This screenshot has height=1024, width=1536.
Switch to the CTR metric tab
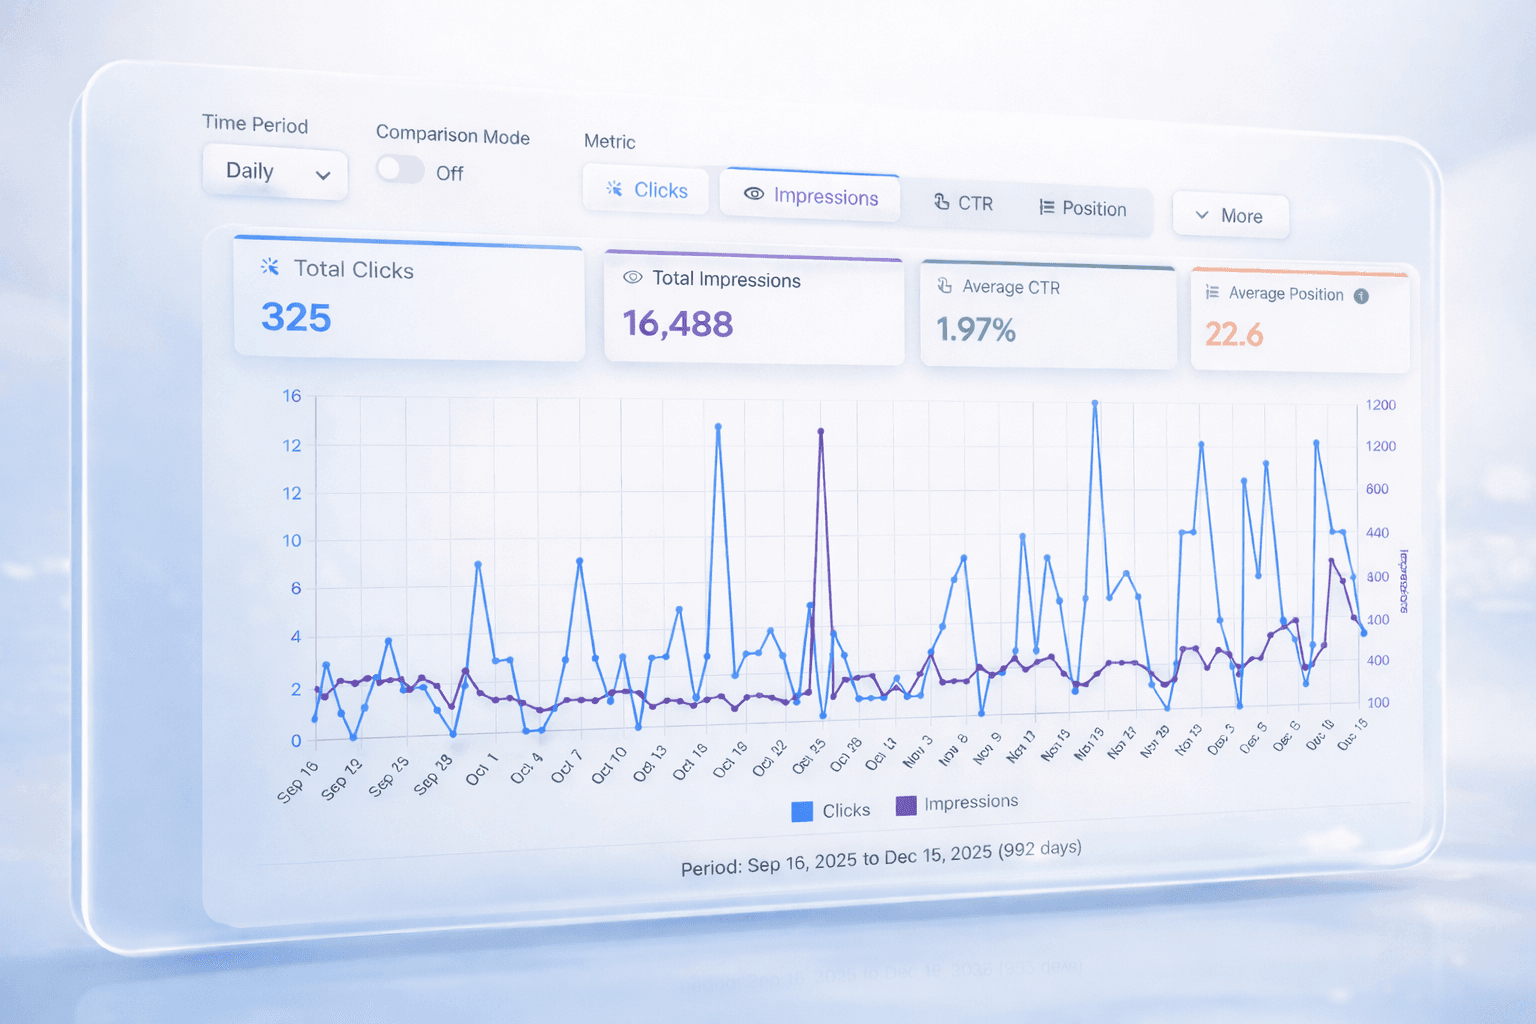coord(963,202)
